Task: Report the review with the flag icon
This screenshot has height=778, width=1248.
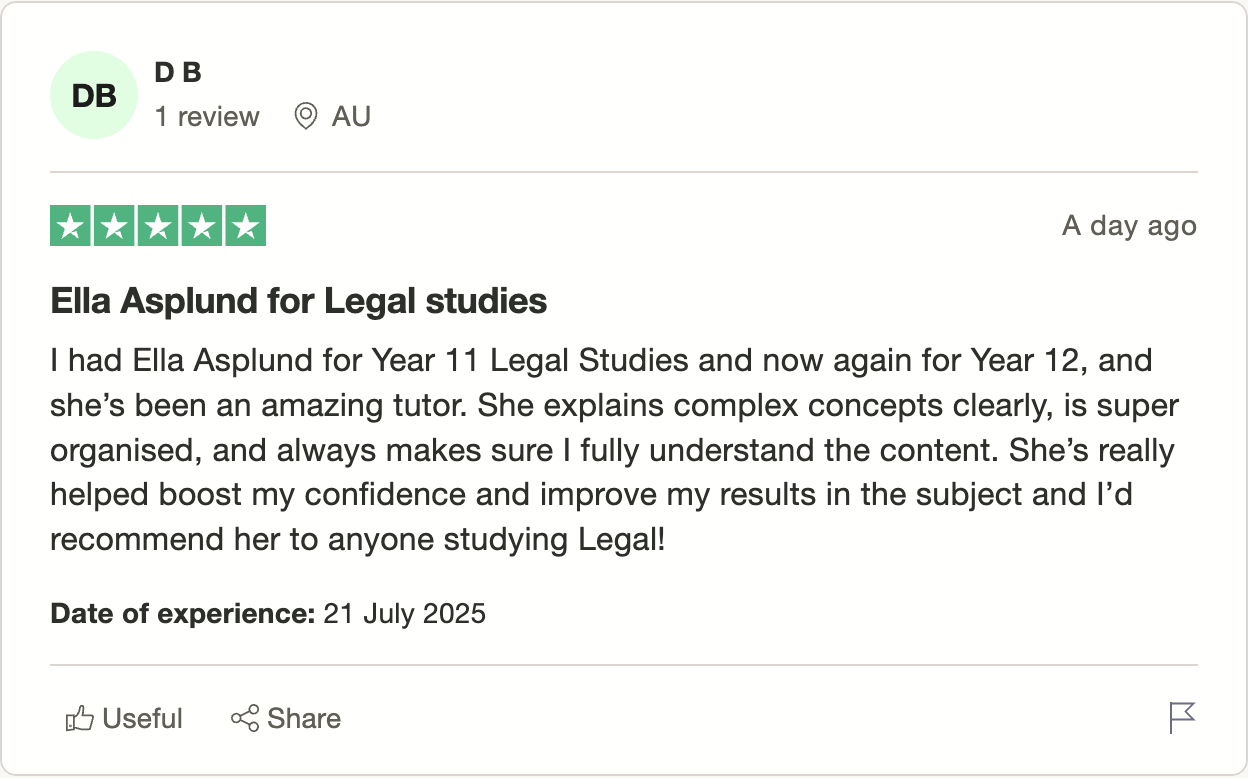Action: [x=1182, y=717]
